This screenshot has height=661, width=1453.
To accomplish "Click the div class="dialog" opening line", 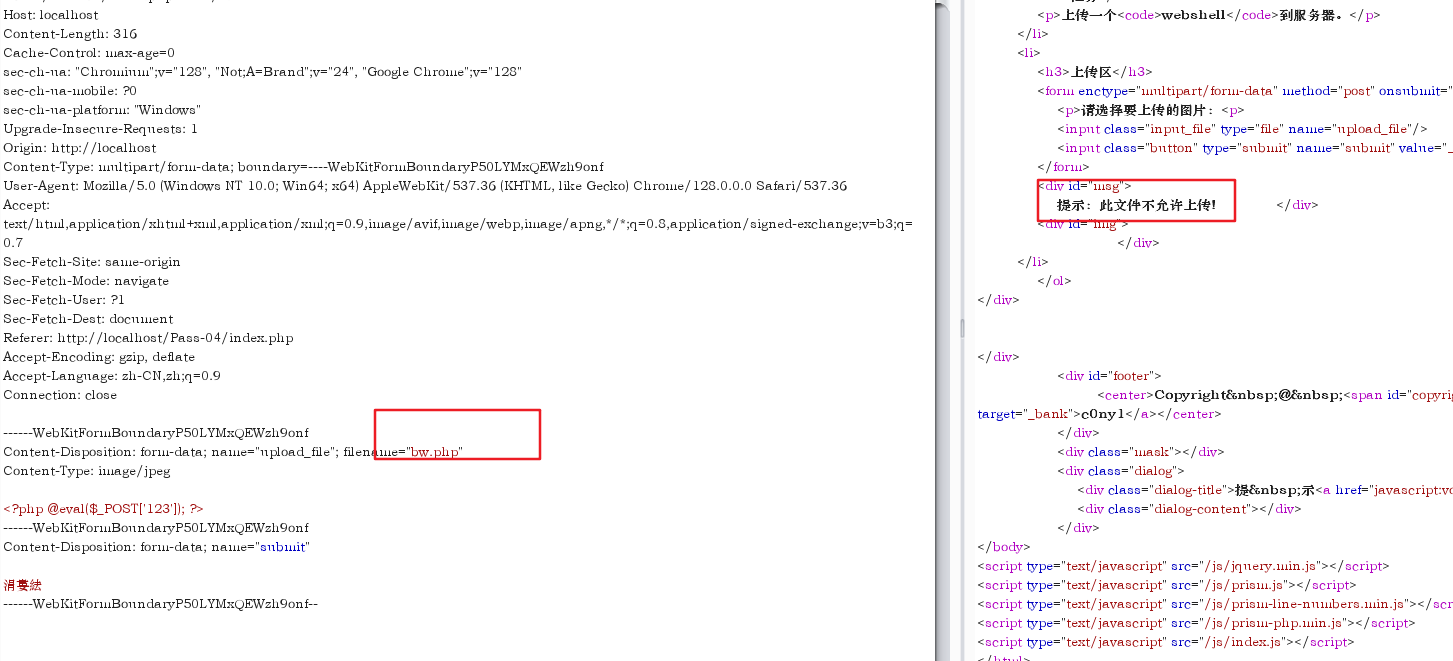I will click(x=1121, y=471).
